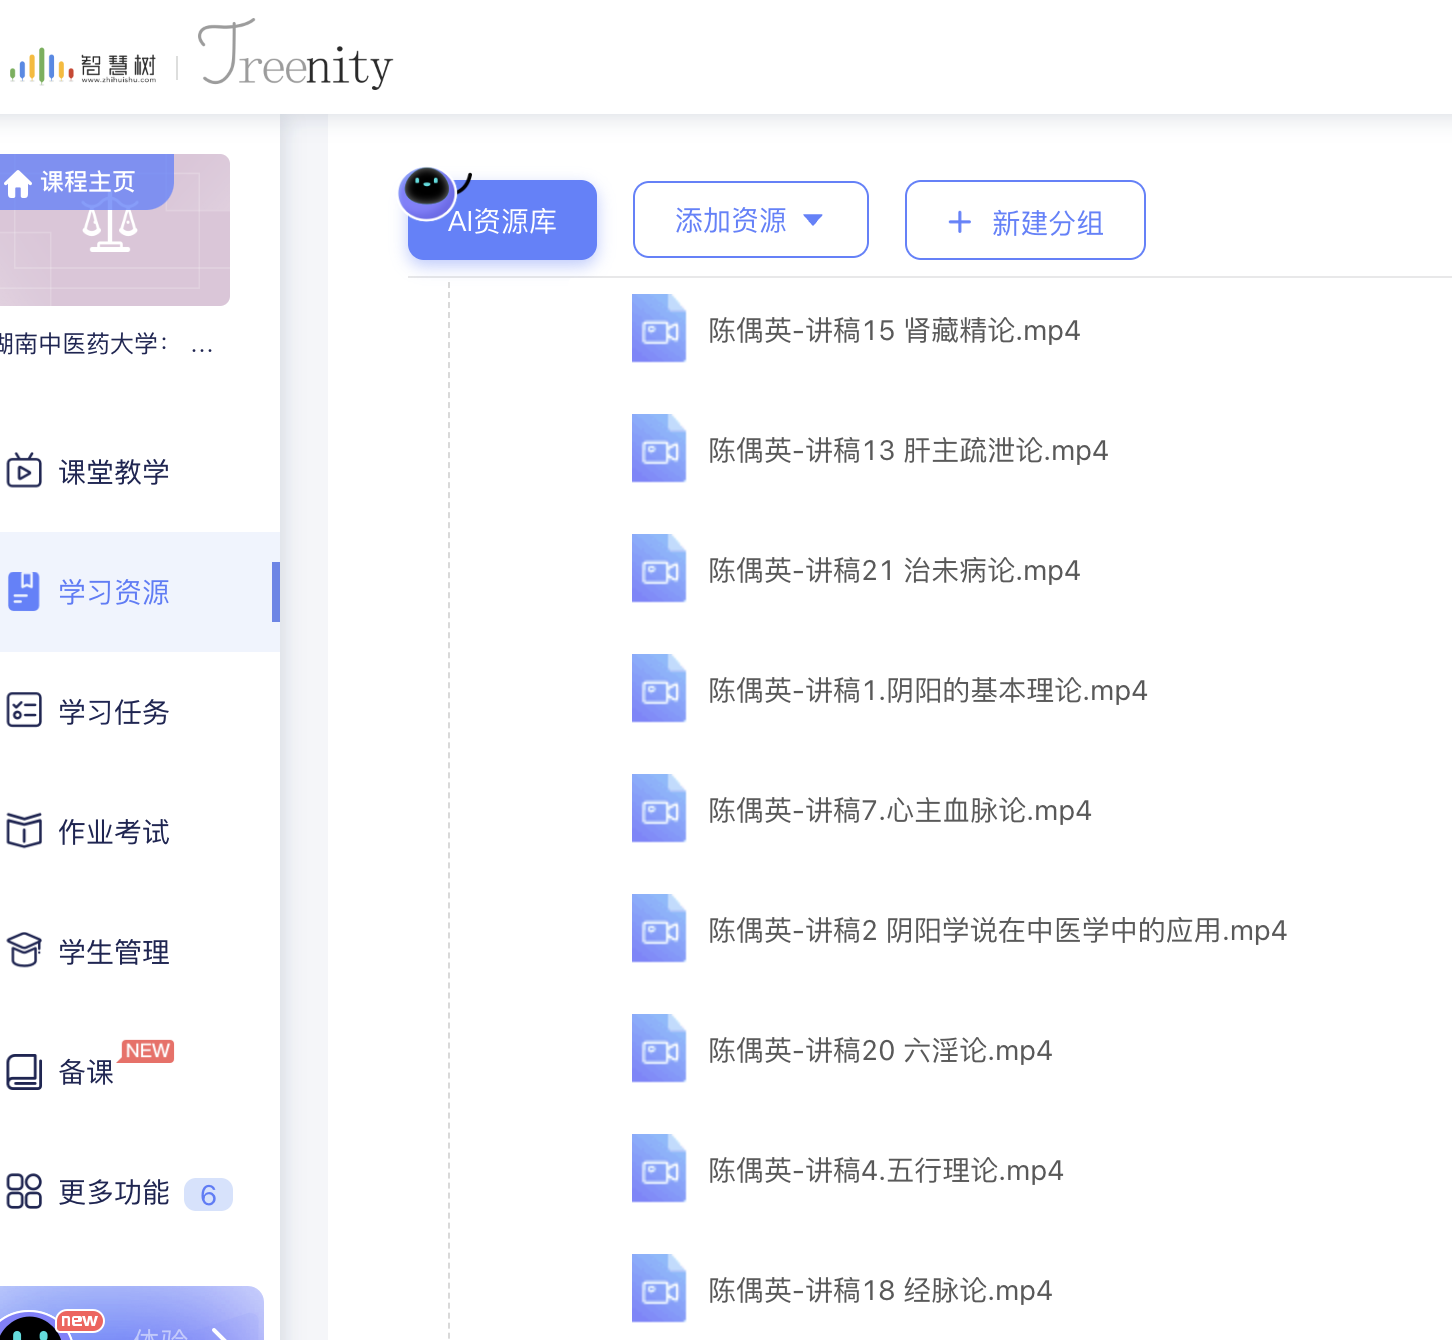The image size is (1452, 1340).
Task: Expand the truncated course title ellipsis
Action: point(201,345)
